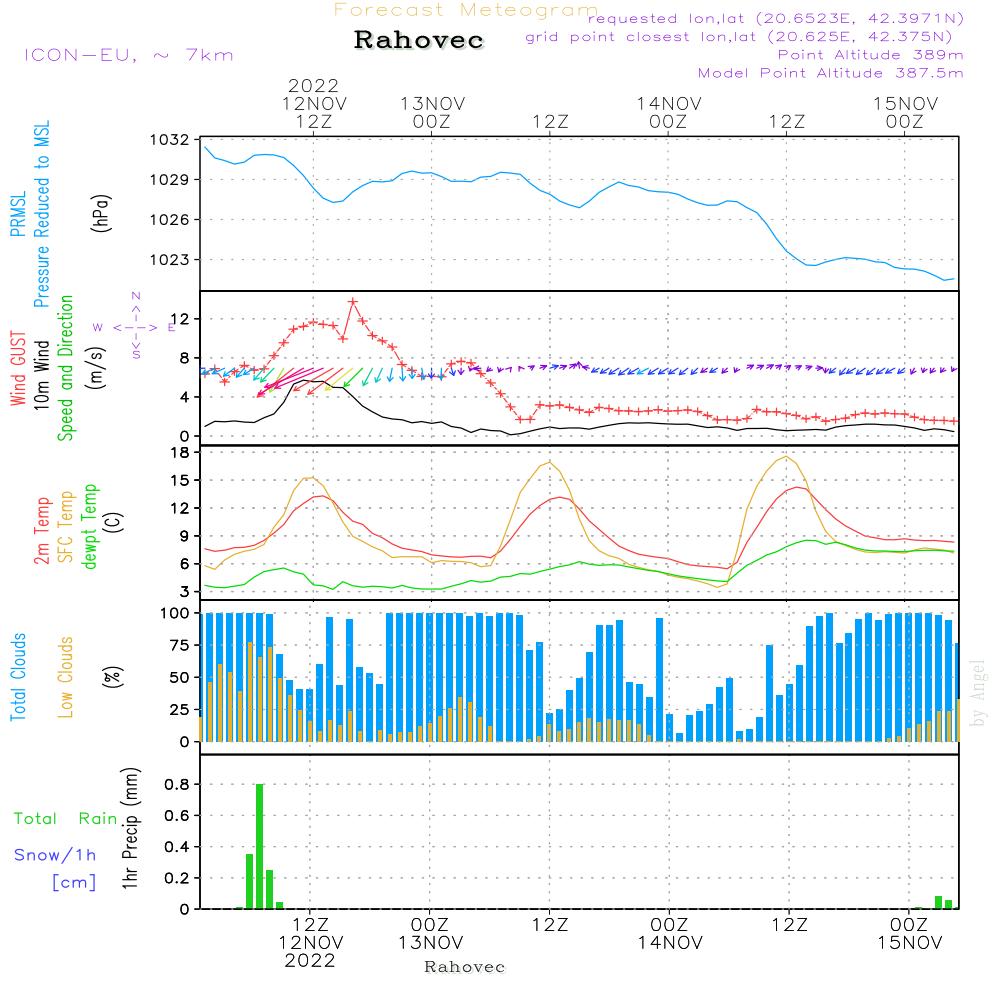The width and height of the screenshot is (1000, 1000).
Task: Click the '1032' pressure axis value
Action: [x=170, y=140]
